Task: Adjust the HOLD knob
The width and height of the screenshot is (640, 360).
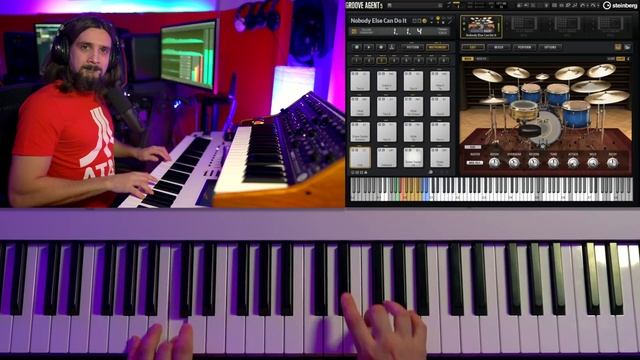Action: (593, 163)
